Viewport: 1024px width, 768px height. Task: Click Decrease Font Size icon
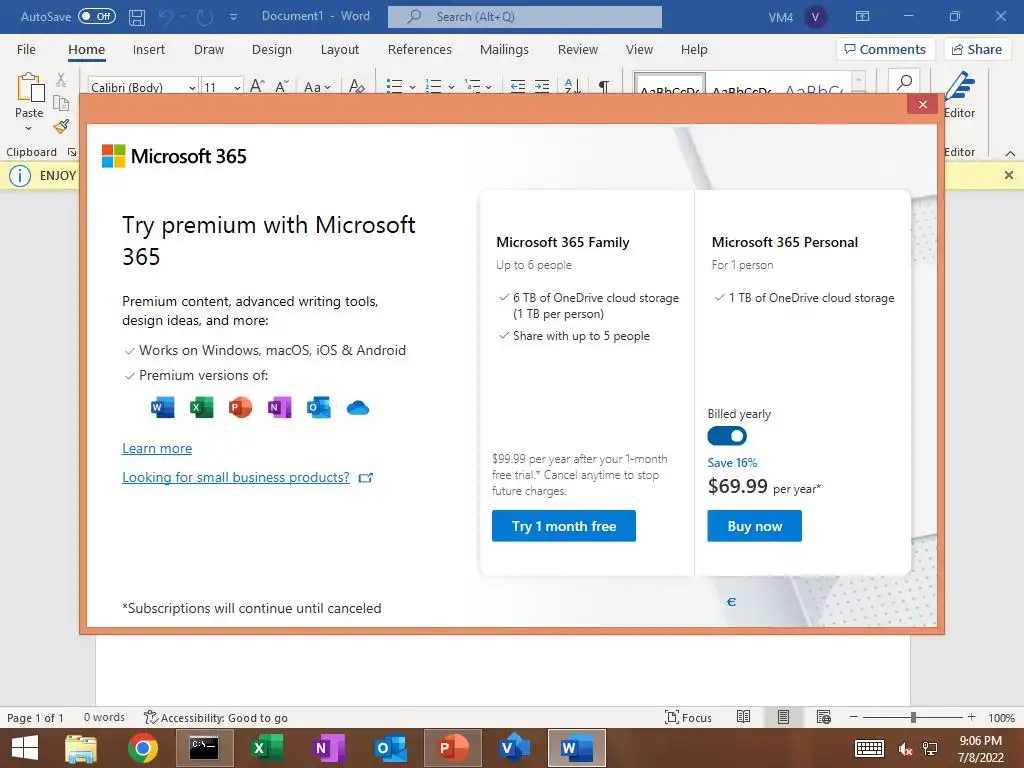[281, 86]
